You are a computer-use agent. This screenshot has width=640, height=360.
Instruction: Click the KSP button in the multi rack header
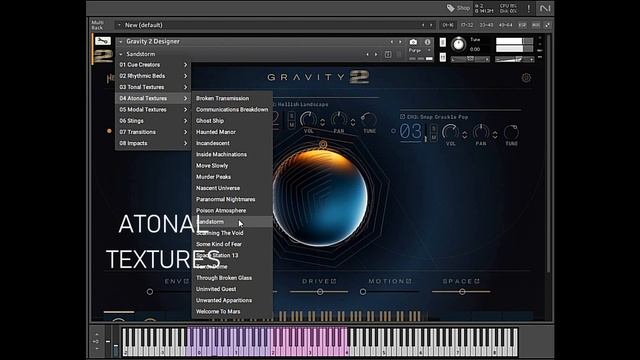(x=522, y=25)
